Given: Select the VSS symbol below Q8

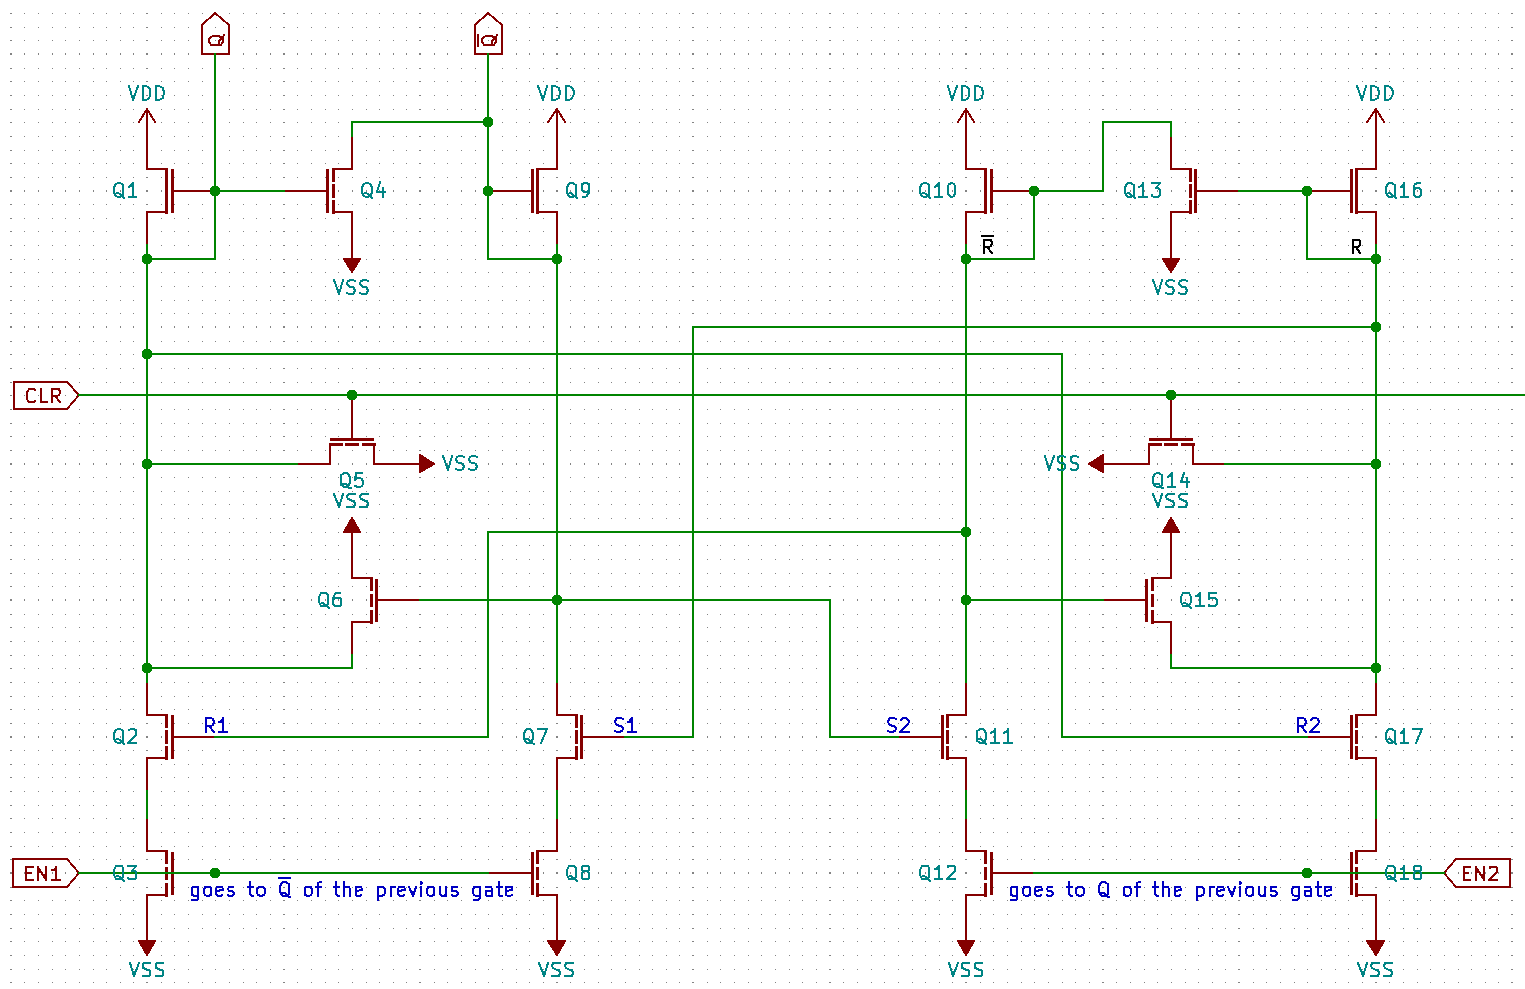Looking at the screenshot, I should pyautogui.click(x=556, y=959).
